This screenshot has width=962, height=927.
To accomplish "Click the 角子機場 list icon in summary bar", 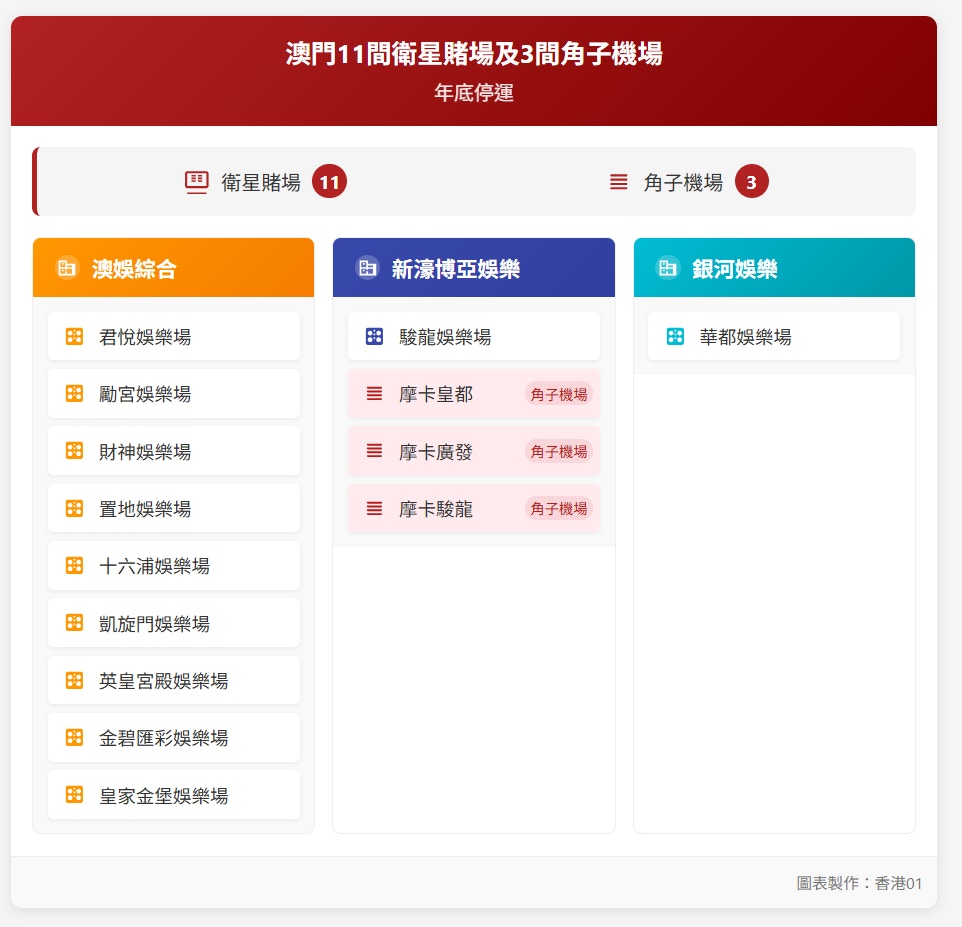I will pos(619,182).
